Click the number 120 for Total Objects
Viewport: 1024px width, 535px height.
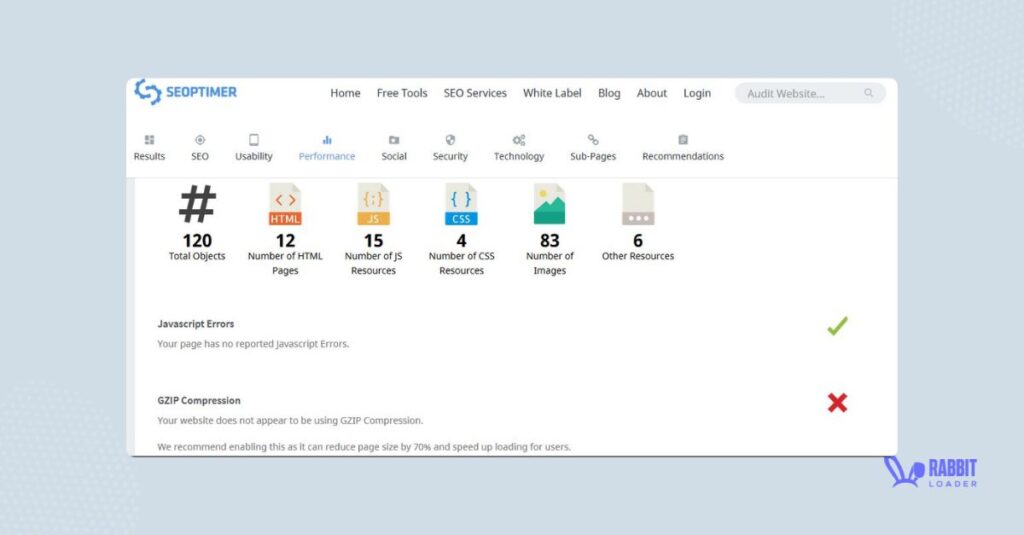click(197, 240)
